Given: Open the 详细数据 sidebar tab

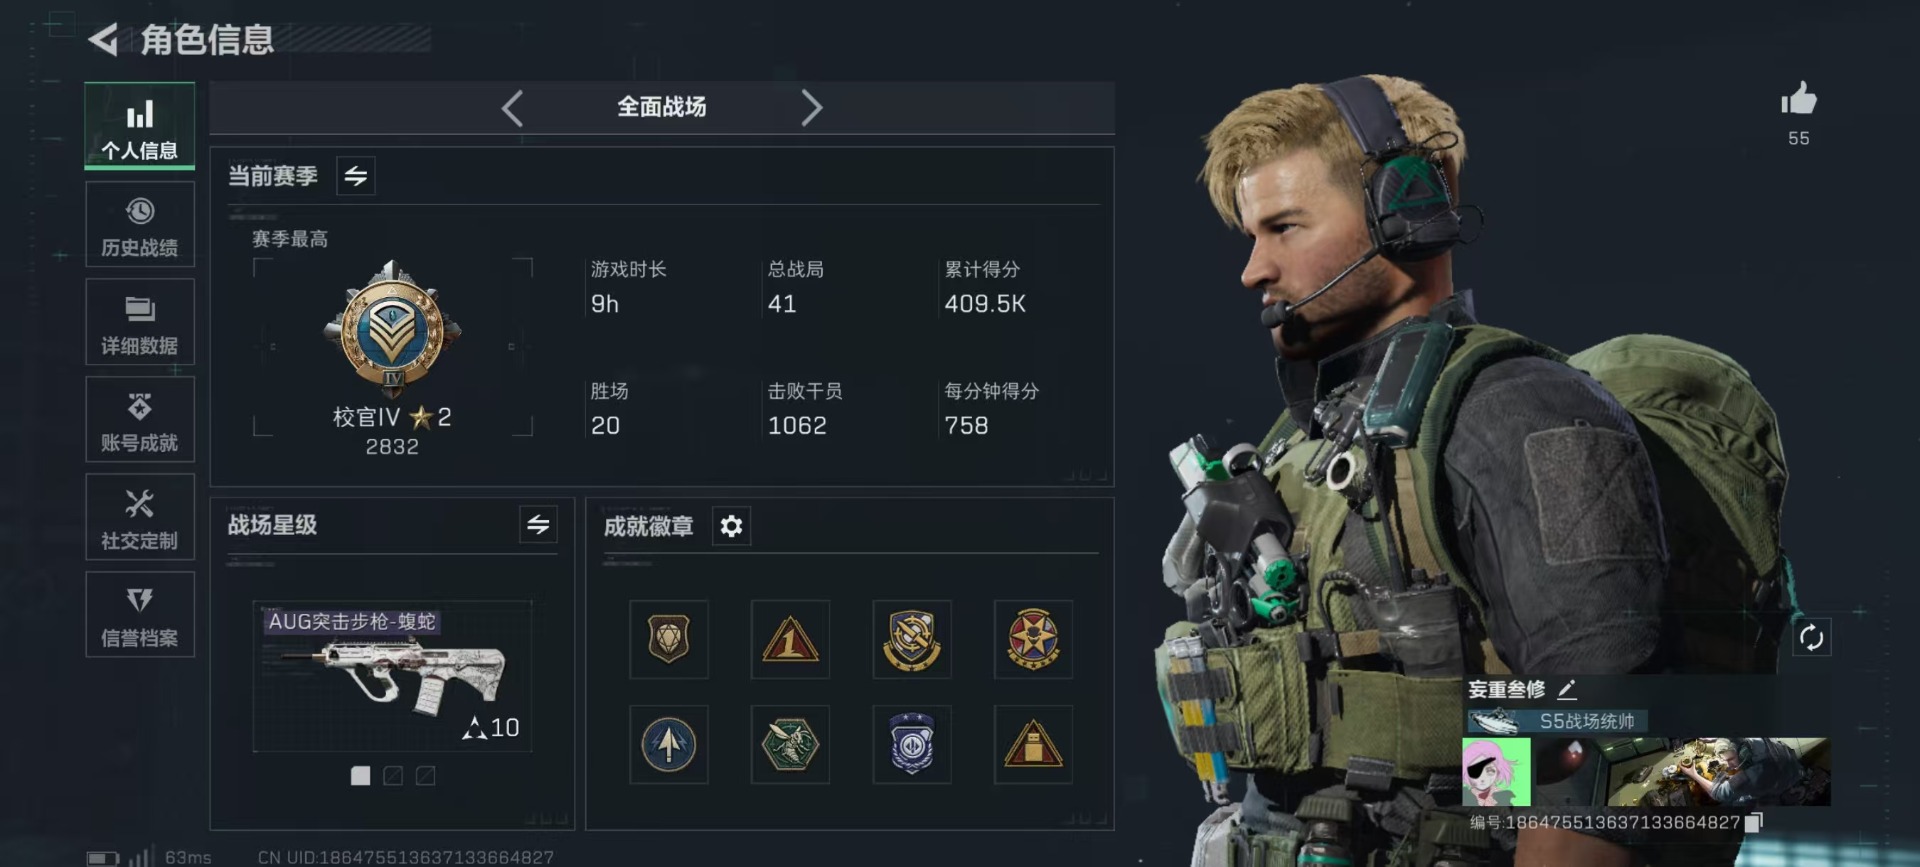Looking at the screenshot, I should (x=140, y=323).
